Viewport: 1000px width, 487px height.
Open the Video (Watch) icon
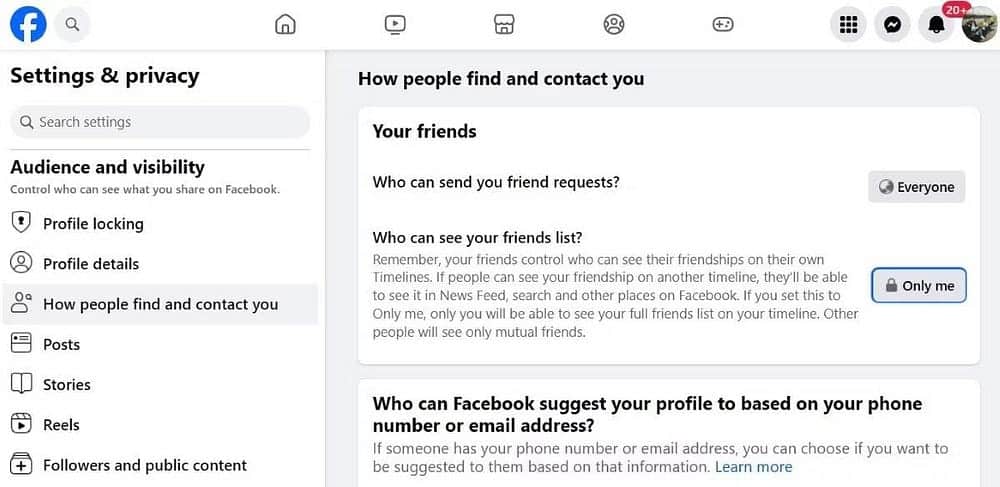coord(395,25)
